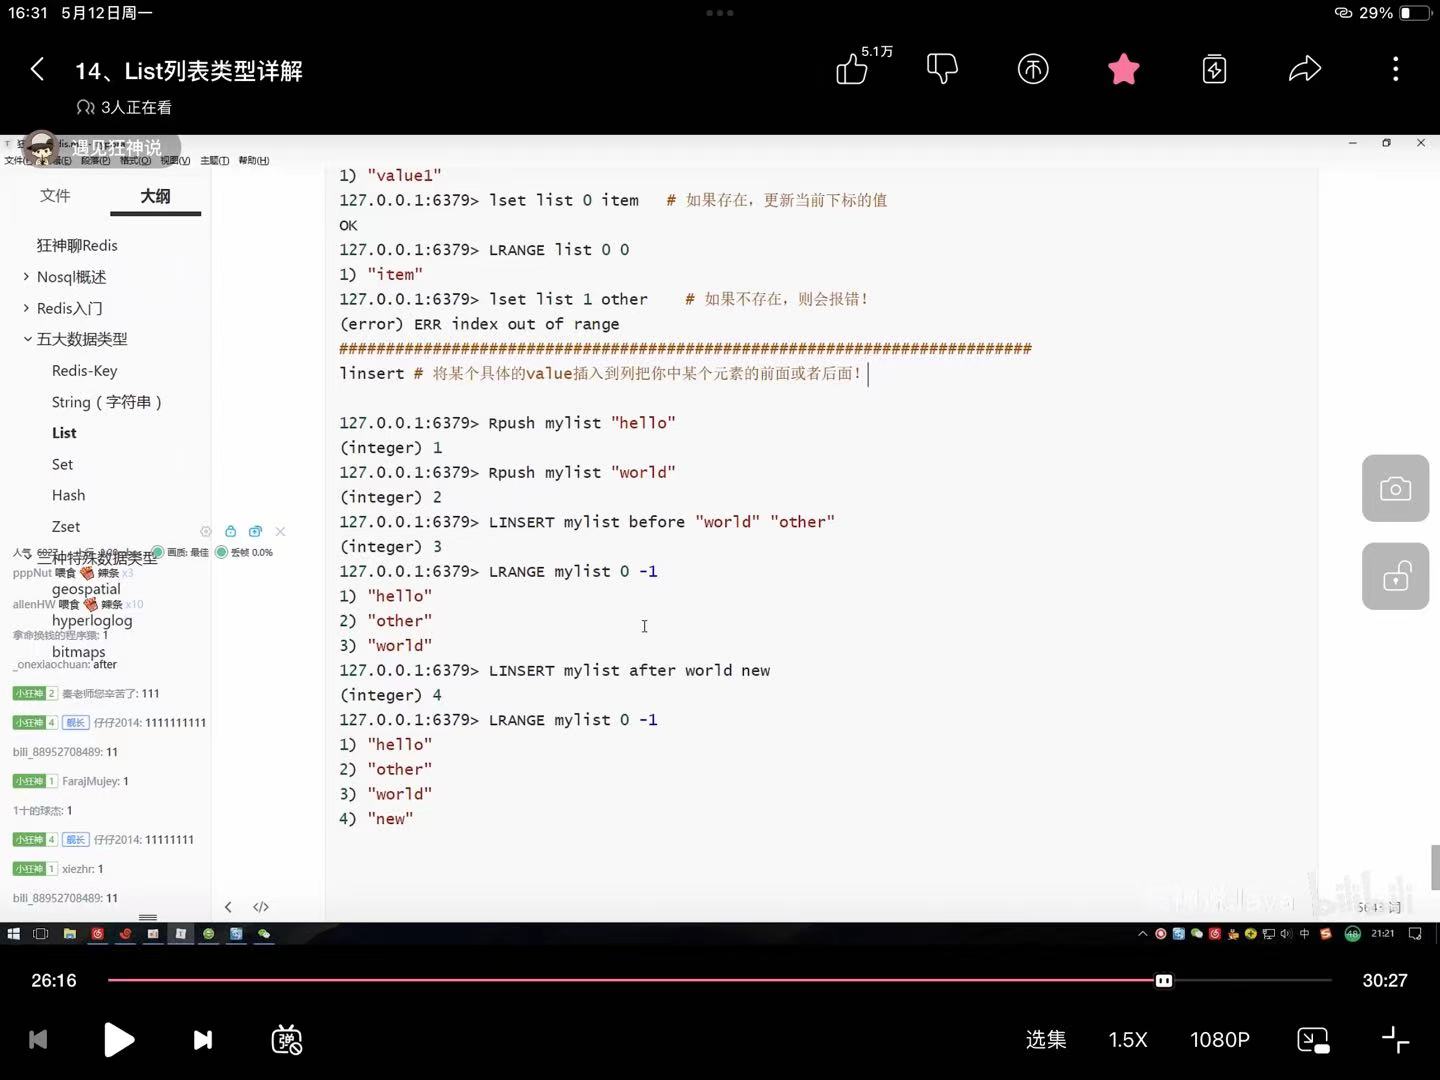Screen dimensions: 1440x1080
Task: Tap the uploader avatar 遇见狂神说
Action: [40, 148]
